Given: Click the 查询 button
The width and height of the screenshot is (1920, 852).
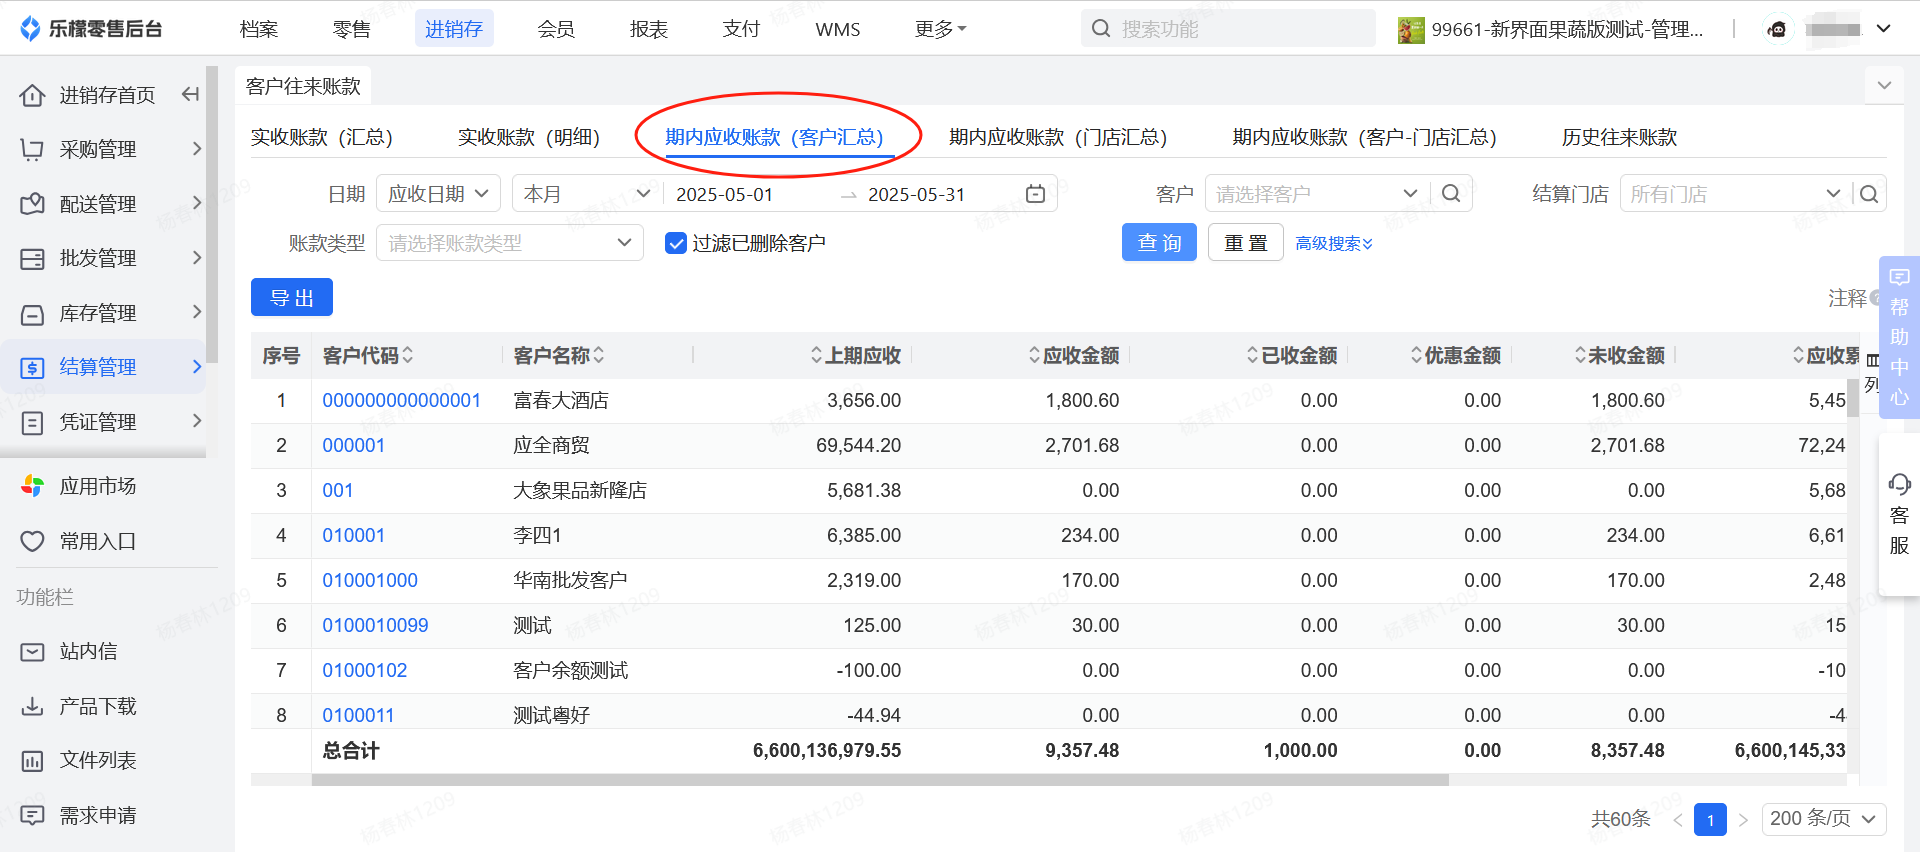Looking at the screenshot, I should (1159, 243).
